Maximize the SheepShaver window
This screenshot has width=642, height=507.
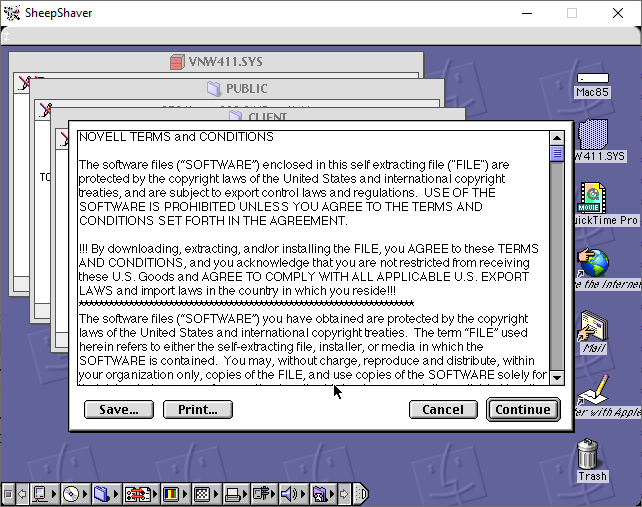pos(572,13)
